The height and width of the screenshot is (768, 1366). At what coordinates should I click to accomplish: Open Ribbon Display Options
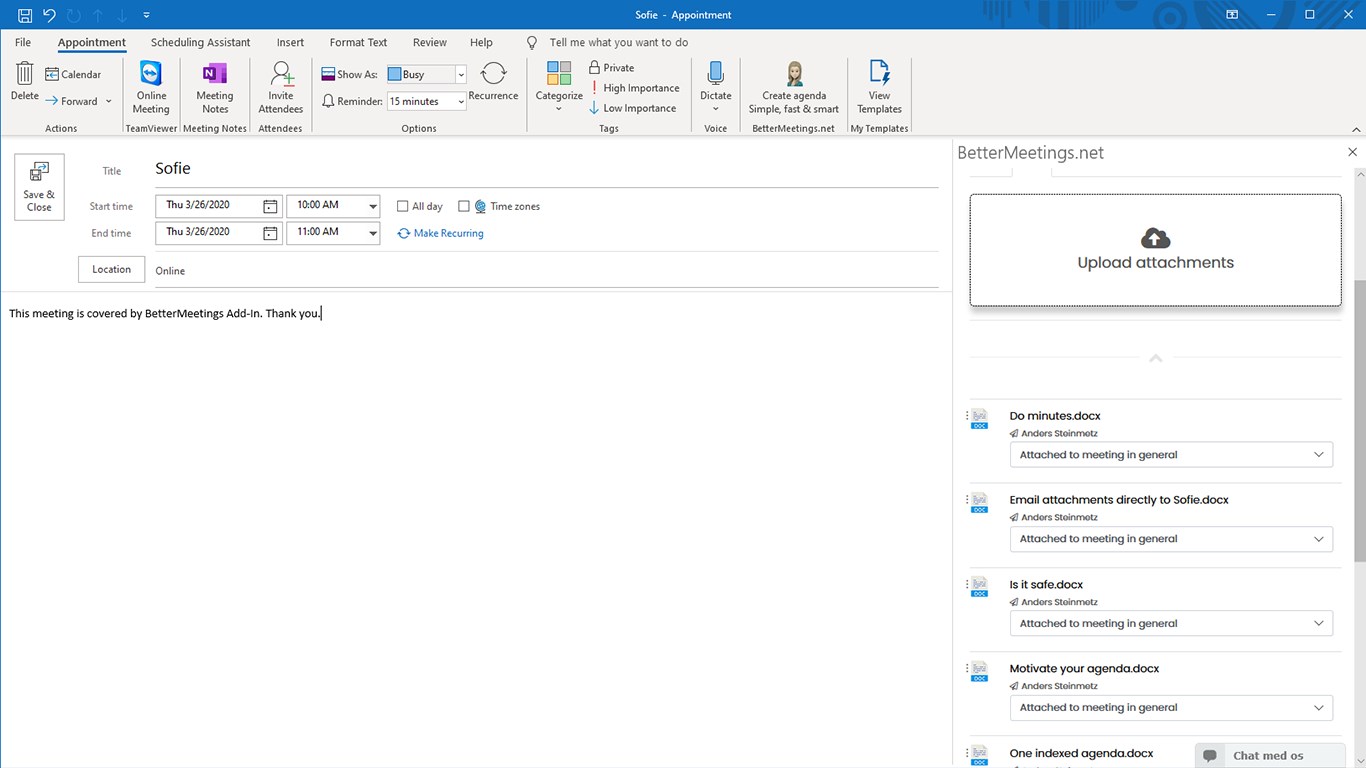(1232, 15)
